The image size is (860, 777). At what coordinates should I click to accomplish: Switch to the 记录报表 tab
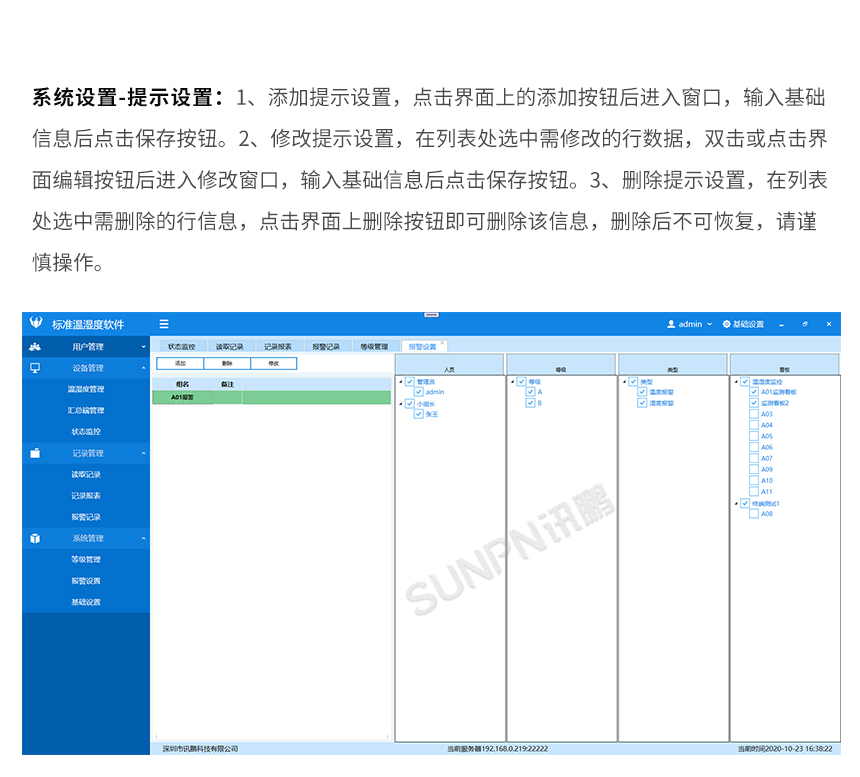[x=278, y=347]
